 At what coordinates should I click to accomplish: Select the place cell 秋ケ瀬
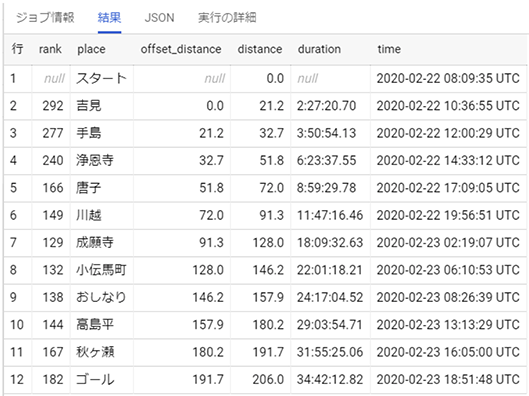point(95,352)
